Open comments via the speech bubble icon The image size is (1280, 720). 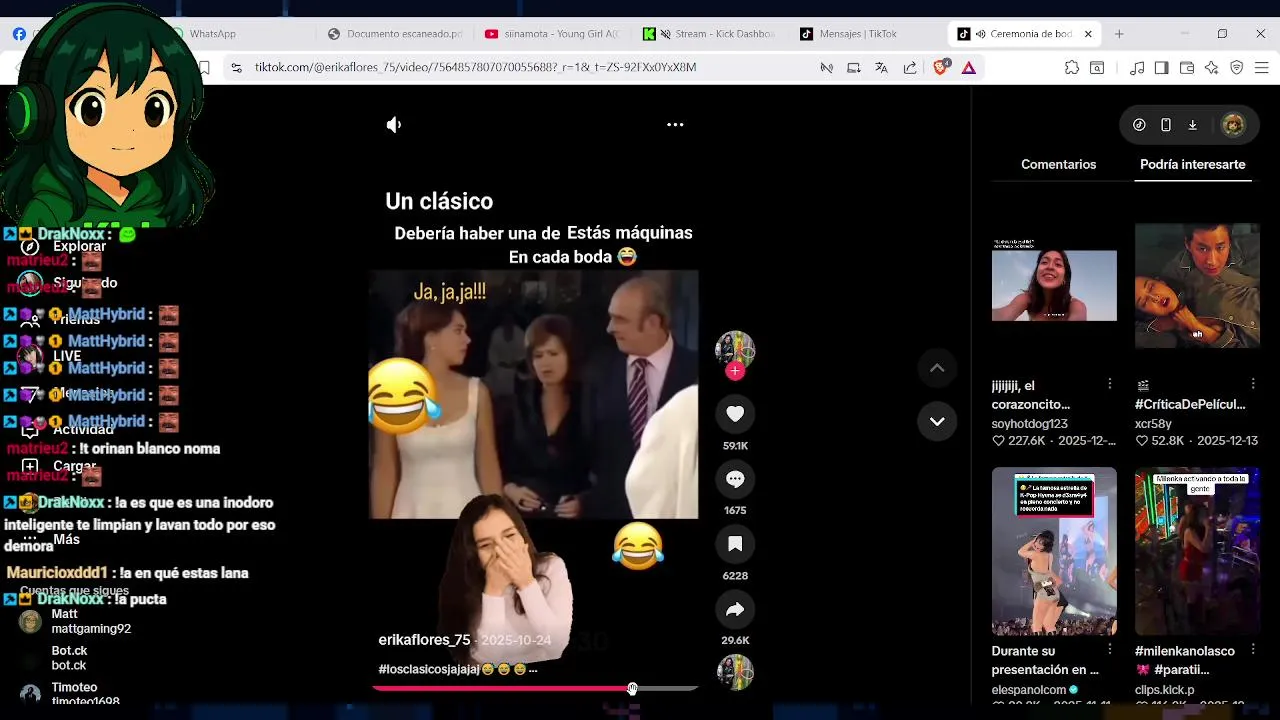(x=735, y=479)
